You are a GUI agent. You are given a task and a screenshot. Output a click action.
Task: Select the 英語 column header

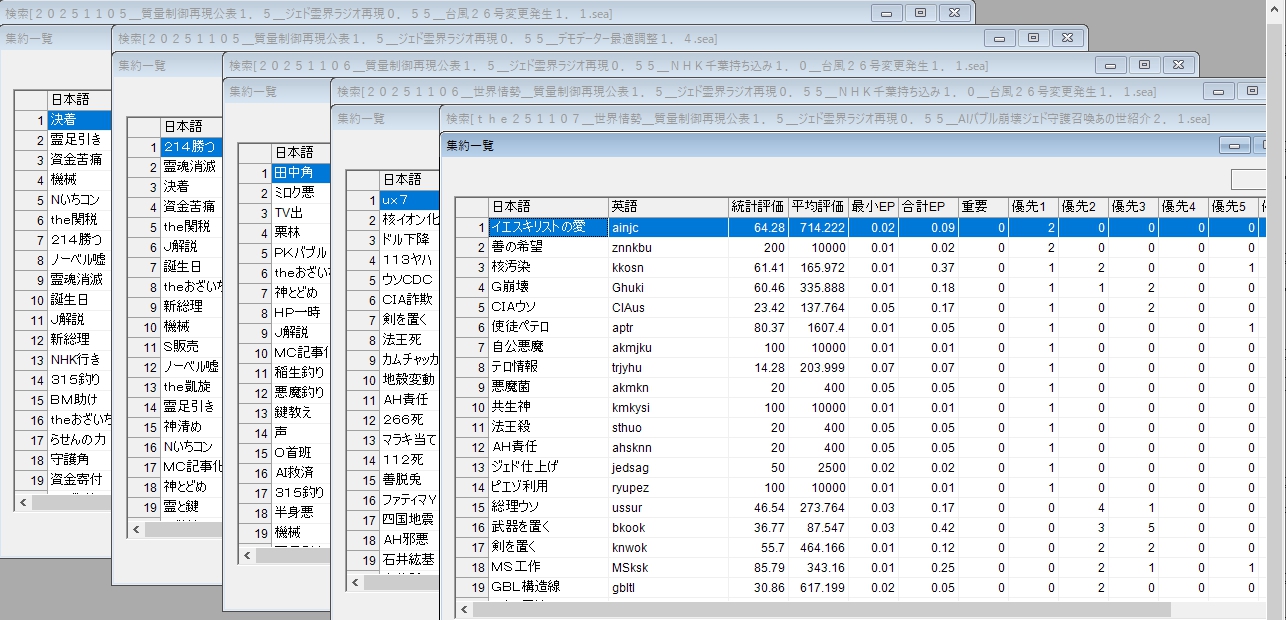click(x=667, y=207)
